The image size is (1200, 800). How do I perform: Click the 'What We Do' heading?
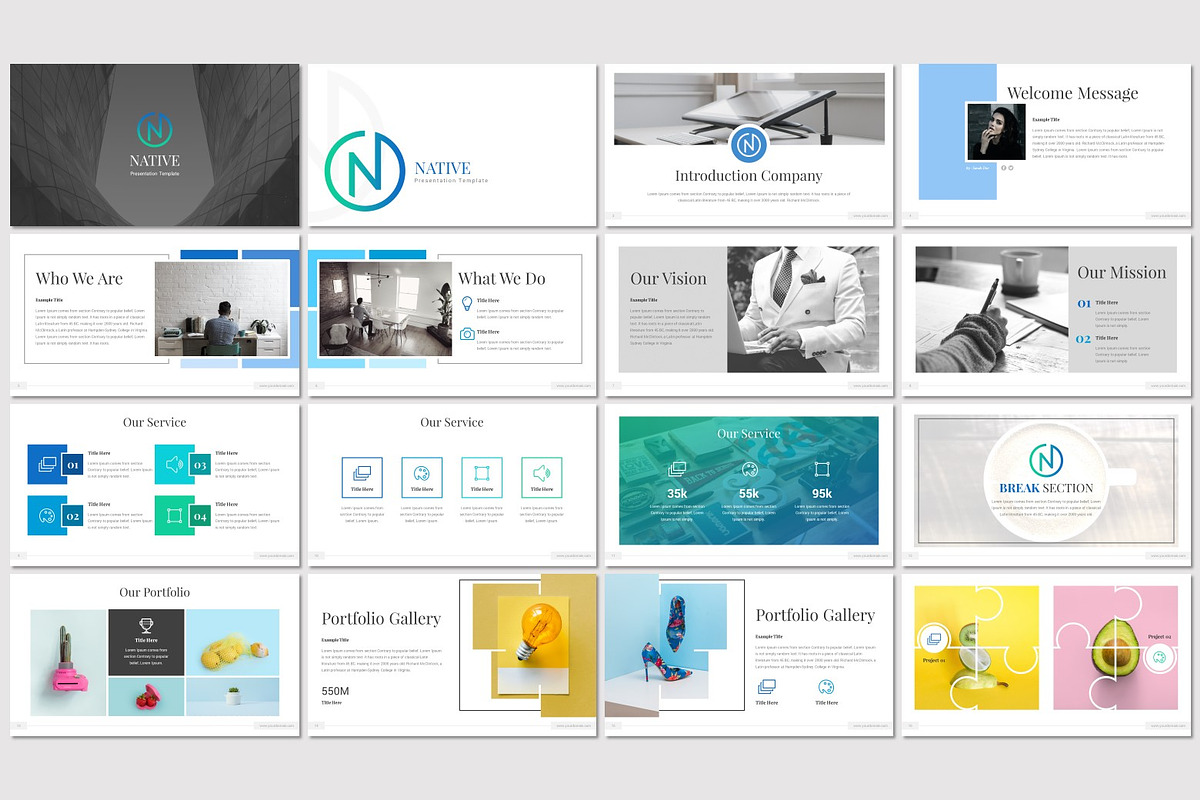click(502, 278)
